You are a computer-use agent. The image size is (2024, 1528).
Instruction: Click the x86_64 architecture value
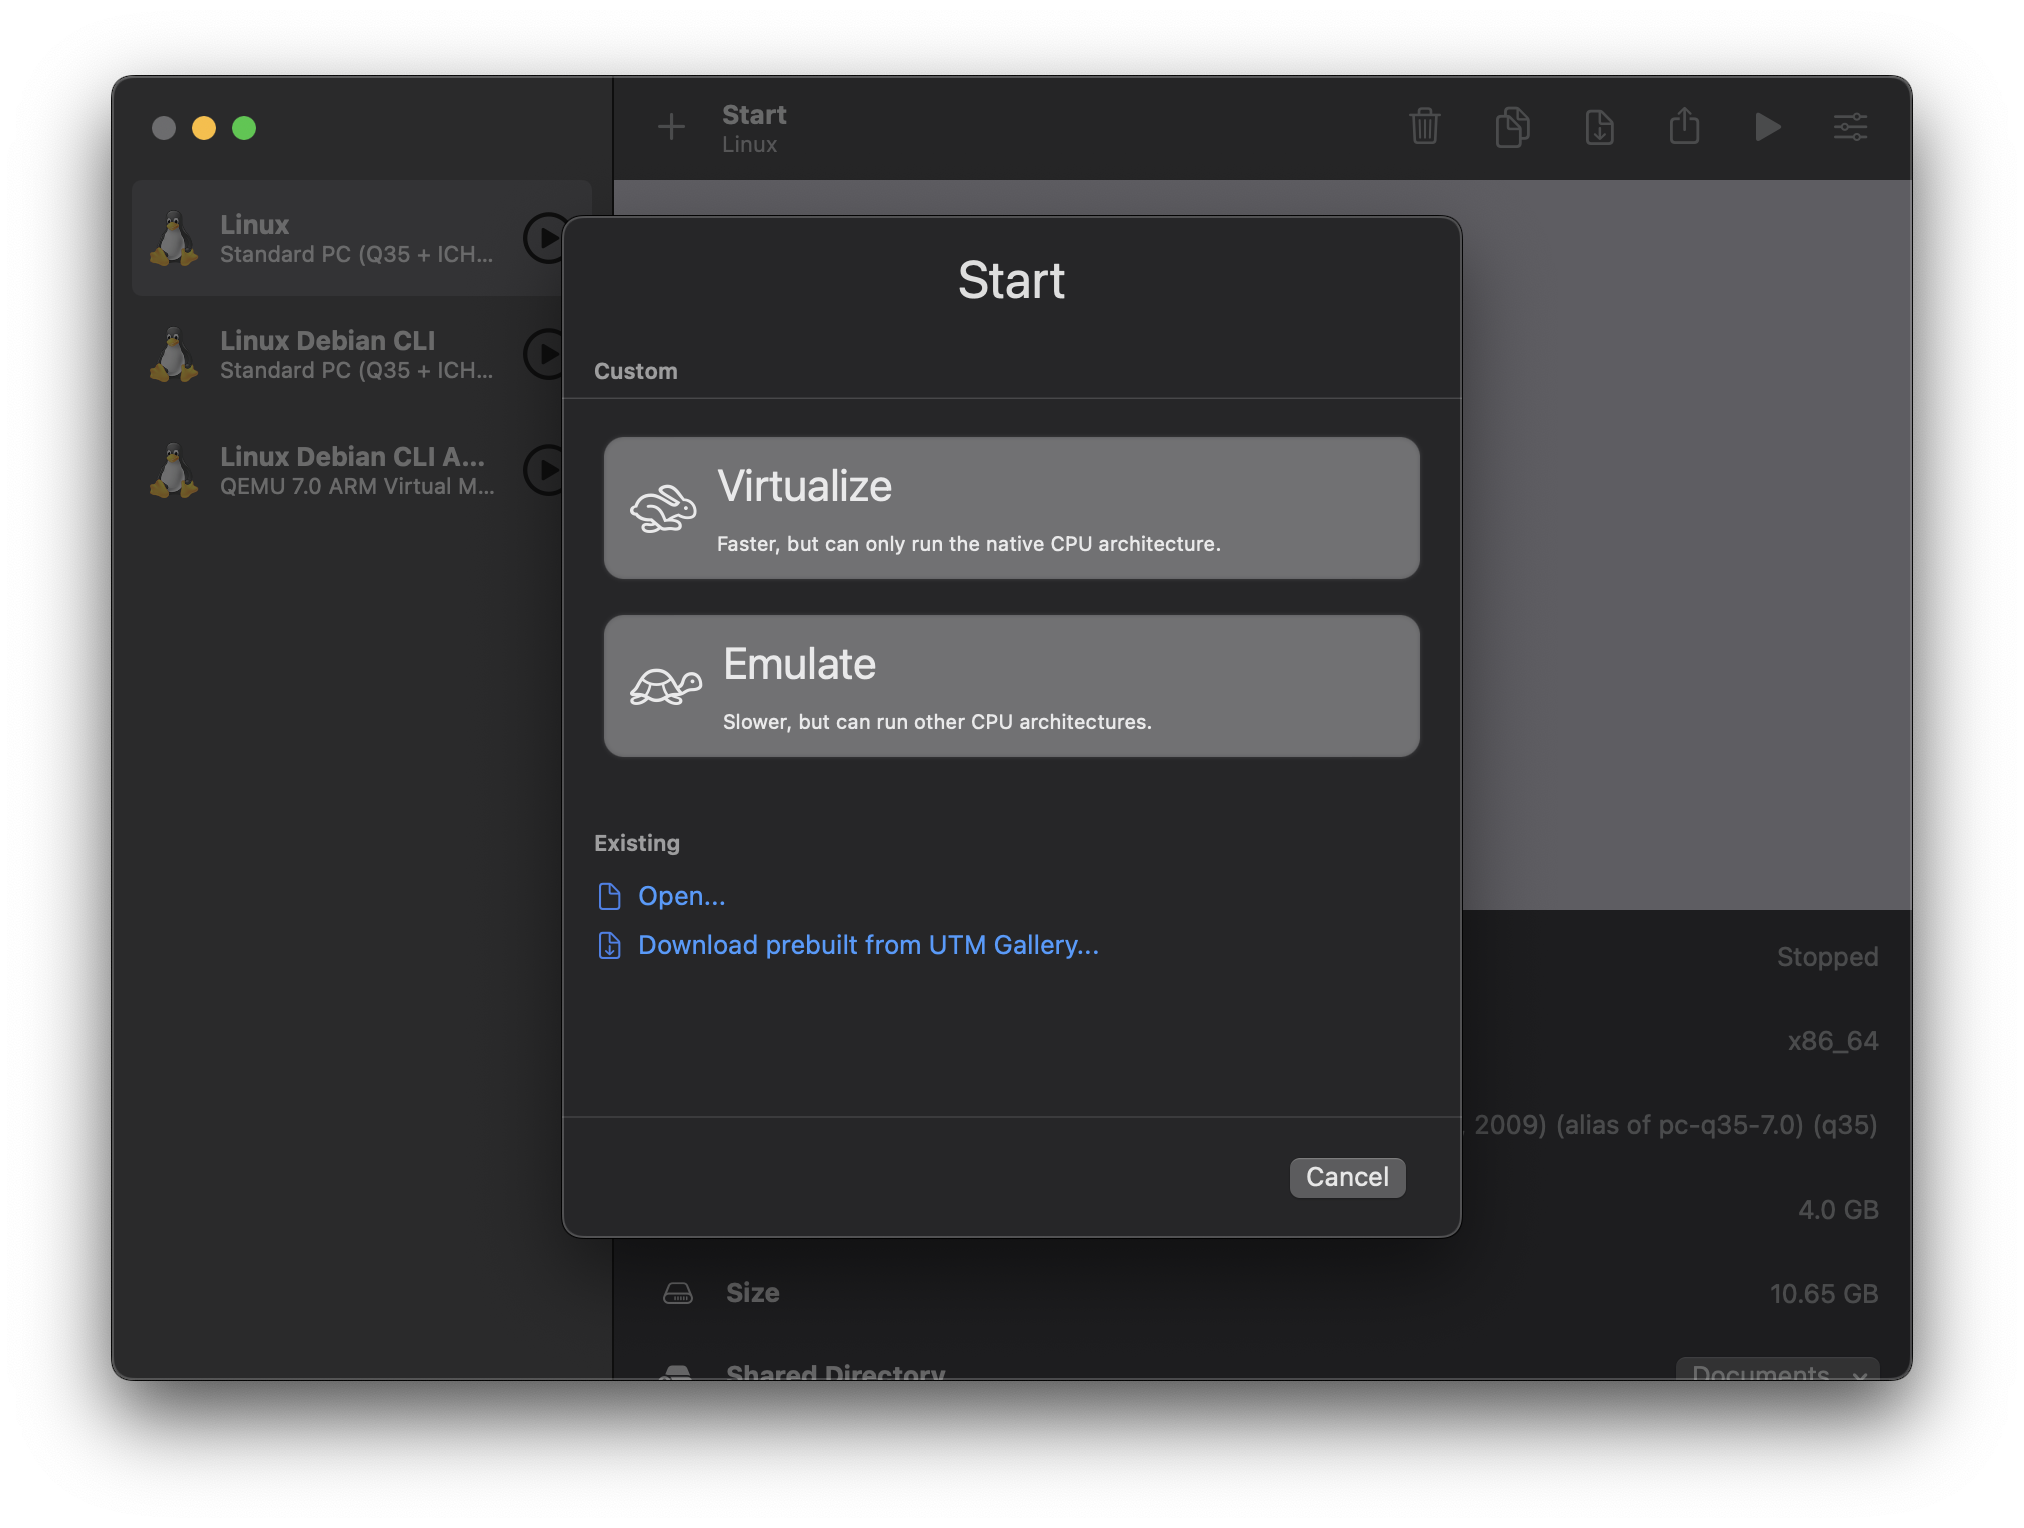pos(1832,1041)
